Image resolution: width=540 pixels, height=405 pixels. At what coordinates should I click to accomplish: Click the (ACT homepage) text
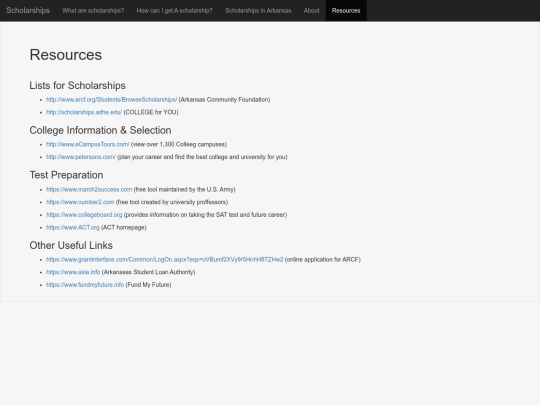tap(124, 228)
